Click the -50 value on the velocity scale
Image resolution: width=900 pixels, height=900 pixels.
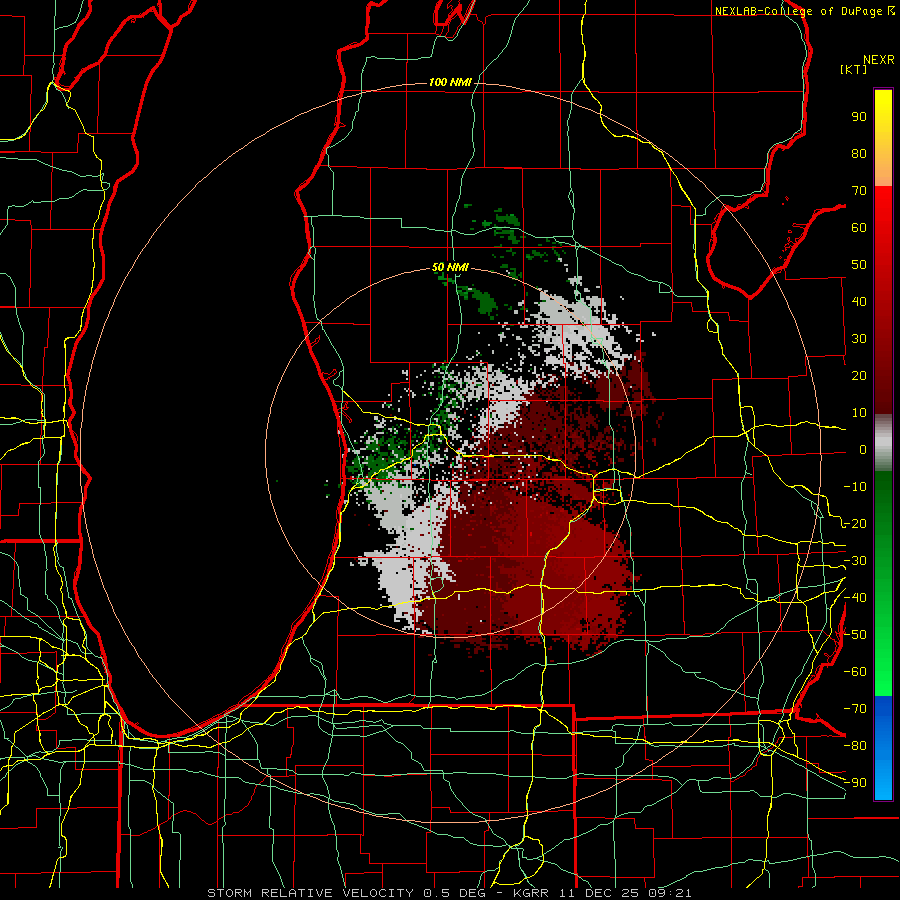tap(855, 635)
